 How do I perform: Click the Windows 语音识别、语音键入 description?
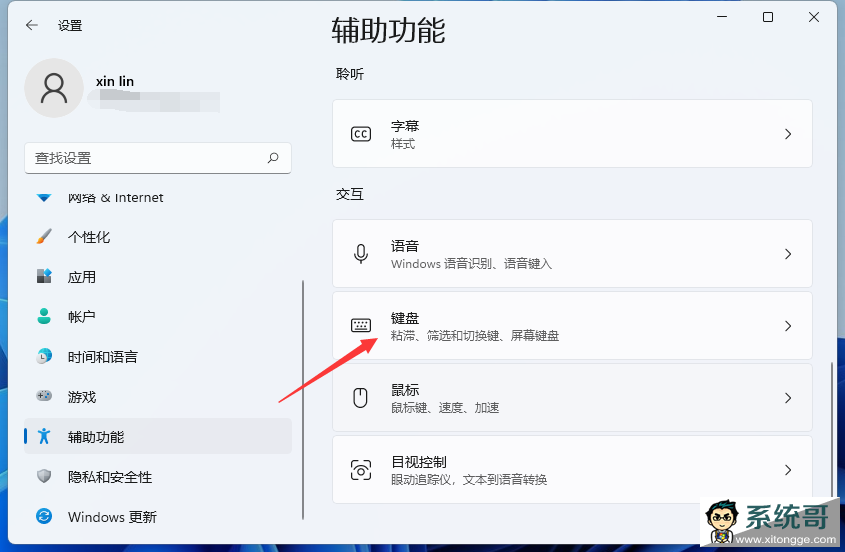coord(472,264)
